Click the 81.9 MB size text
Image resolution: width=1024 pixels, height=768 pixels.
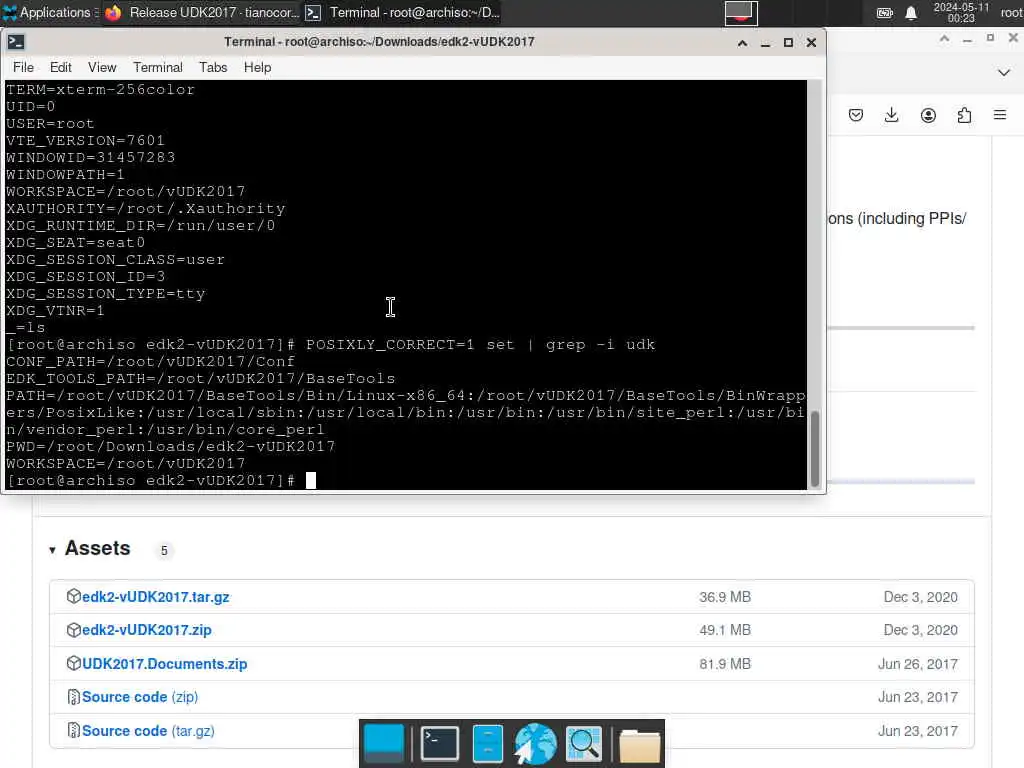(725, 664)
